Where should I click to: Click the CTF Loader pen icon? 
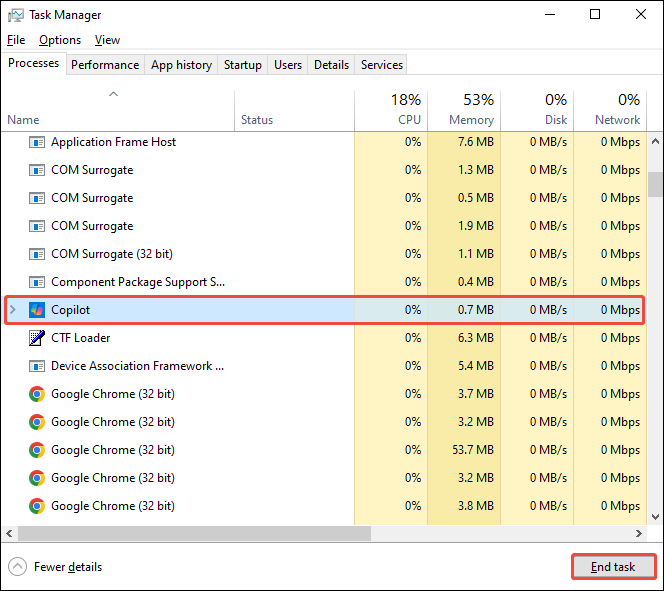pos(37,338)
